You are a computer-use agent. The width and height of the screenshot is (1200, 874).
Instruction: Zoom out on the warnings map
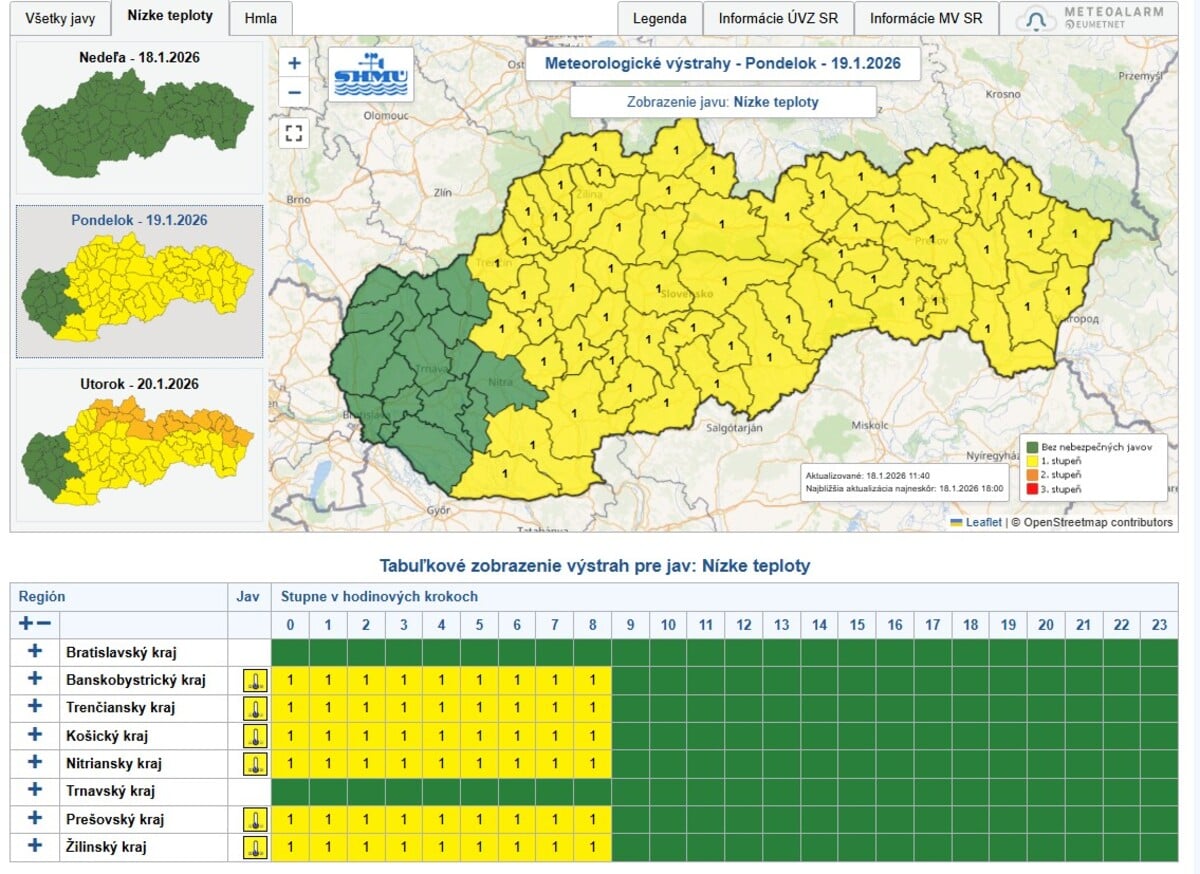click(x=294, y=93)
